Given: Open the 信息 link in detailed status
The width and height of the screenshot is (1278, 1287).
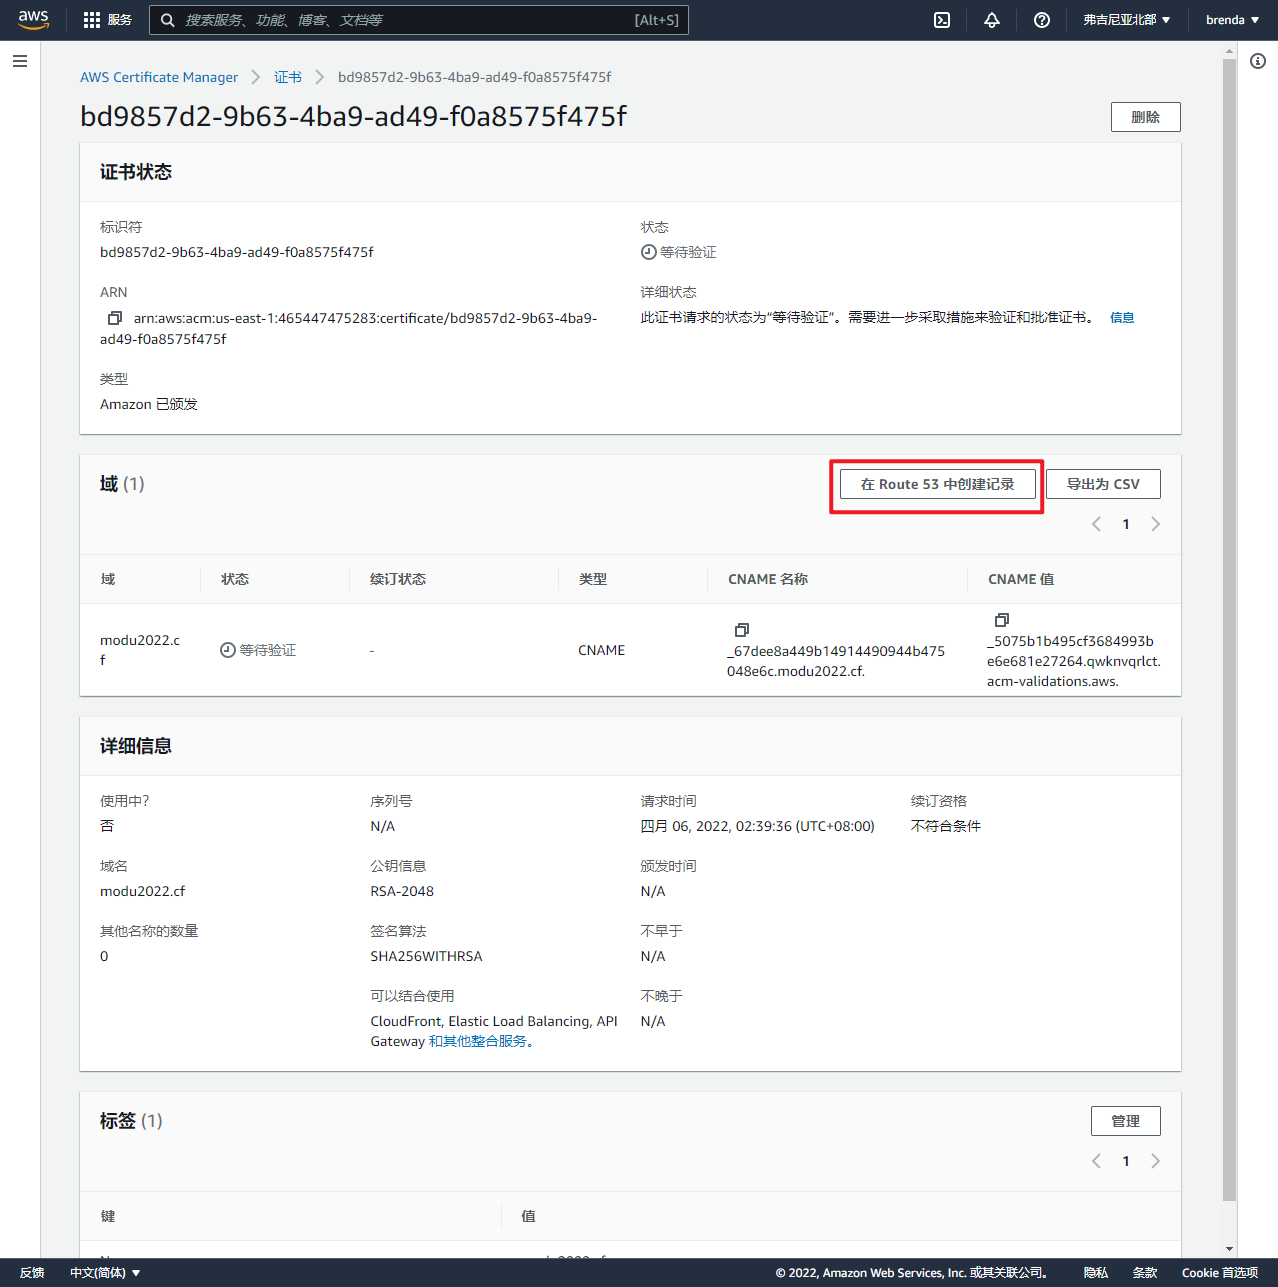Looking at the screenshot, I should point(1122,318).
